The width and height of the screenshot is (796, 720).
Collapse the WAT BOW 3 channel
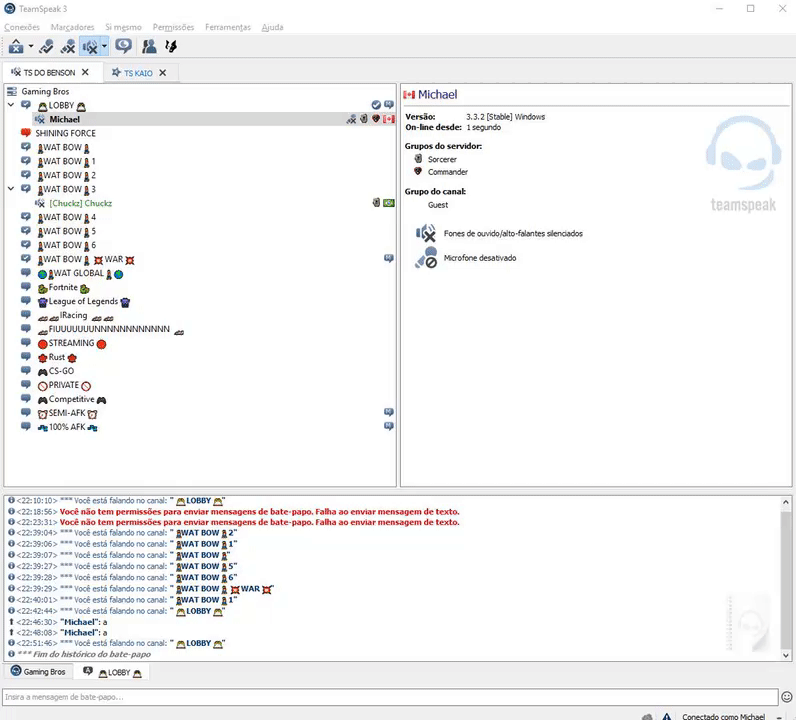coord(11,188)
